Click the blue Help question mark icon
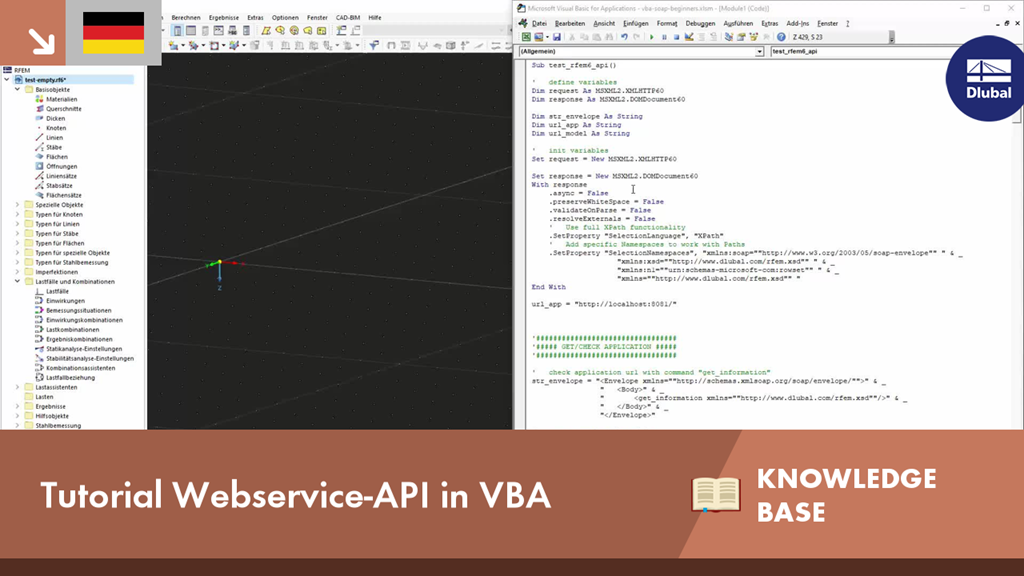 point(781,37)
